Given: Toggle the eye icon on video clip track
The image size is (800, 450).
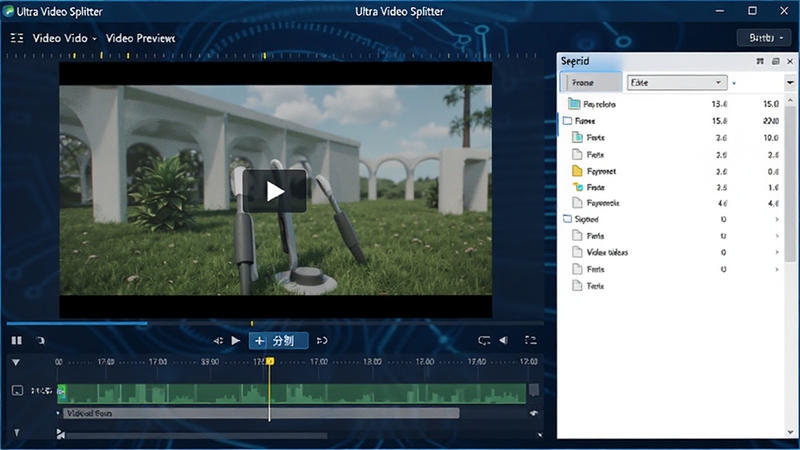Looking at the screenshot, I should [x=534, y=413].
